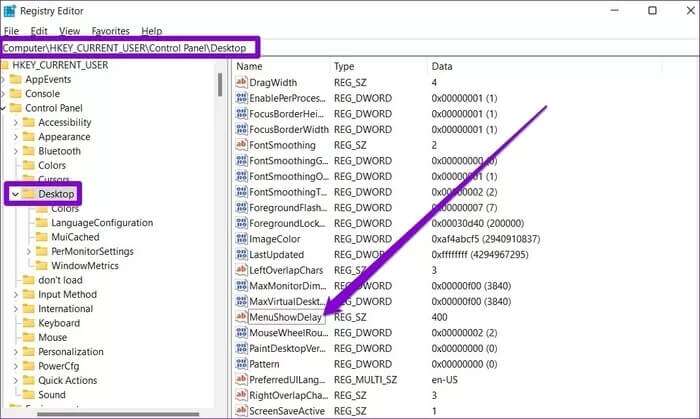Click the DragWidth string value icon

coord(241,82)
